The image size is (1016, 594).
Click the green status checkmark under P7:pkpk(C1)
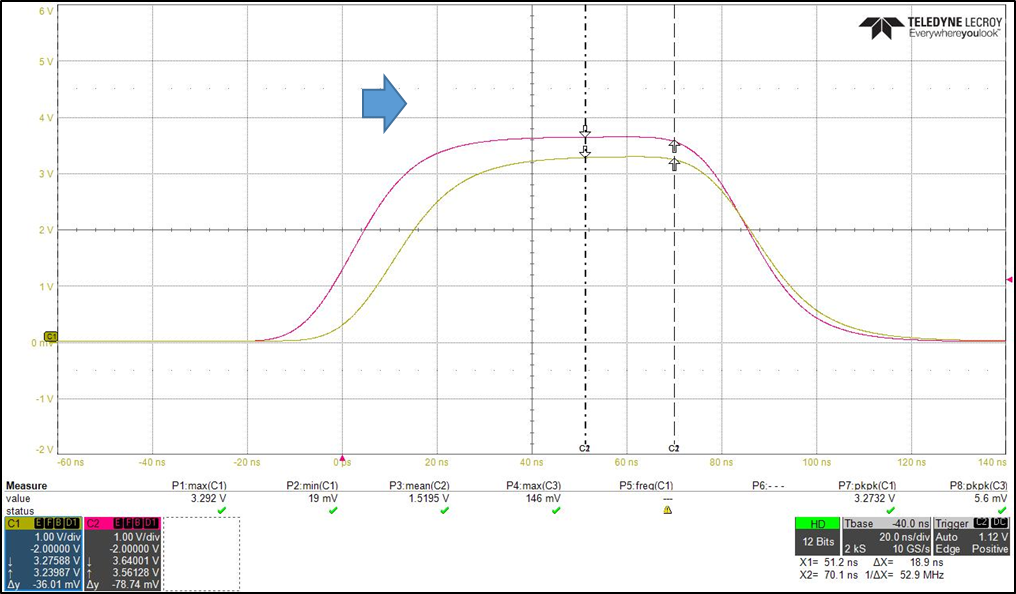point(890,510)
